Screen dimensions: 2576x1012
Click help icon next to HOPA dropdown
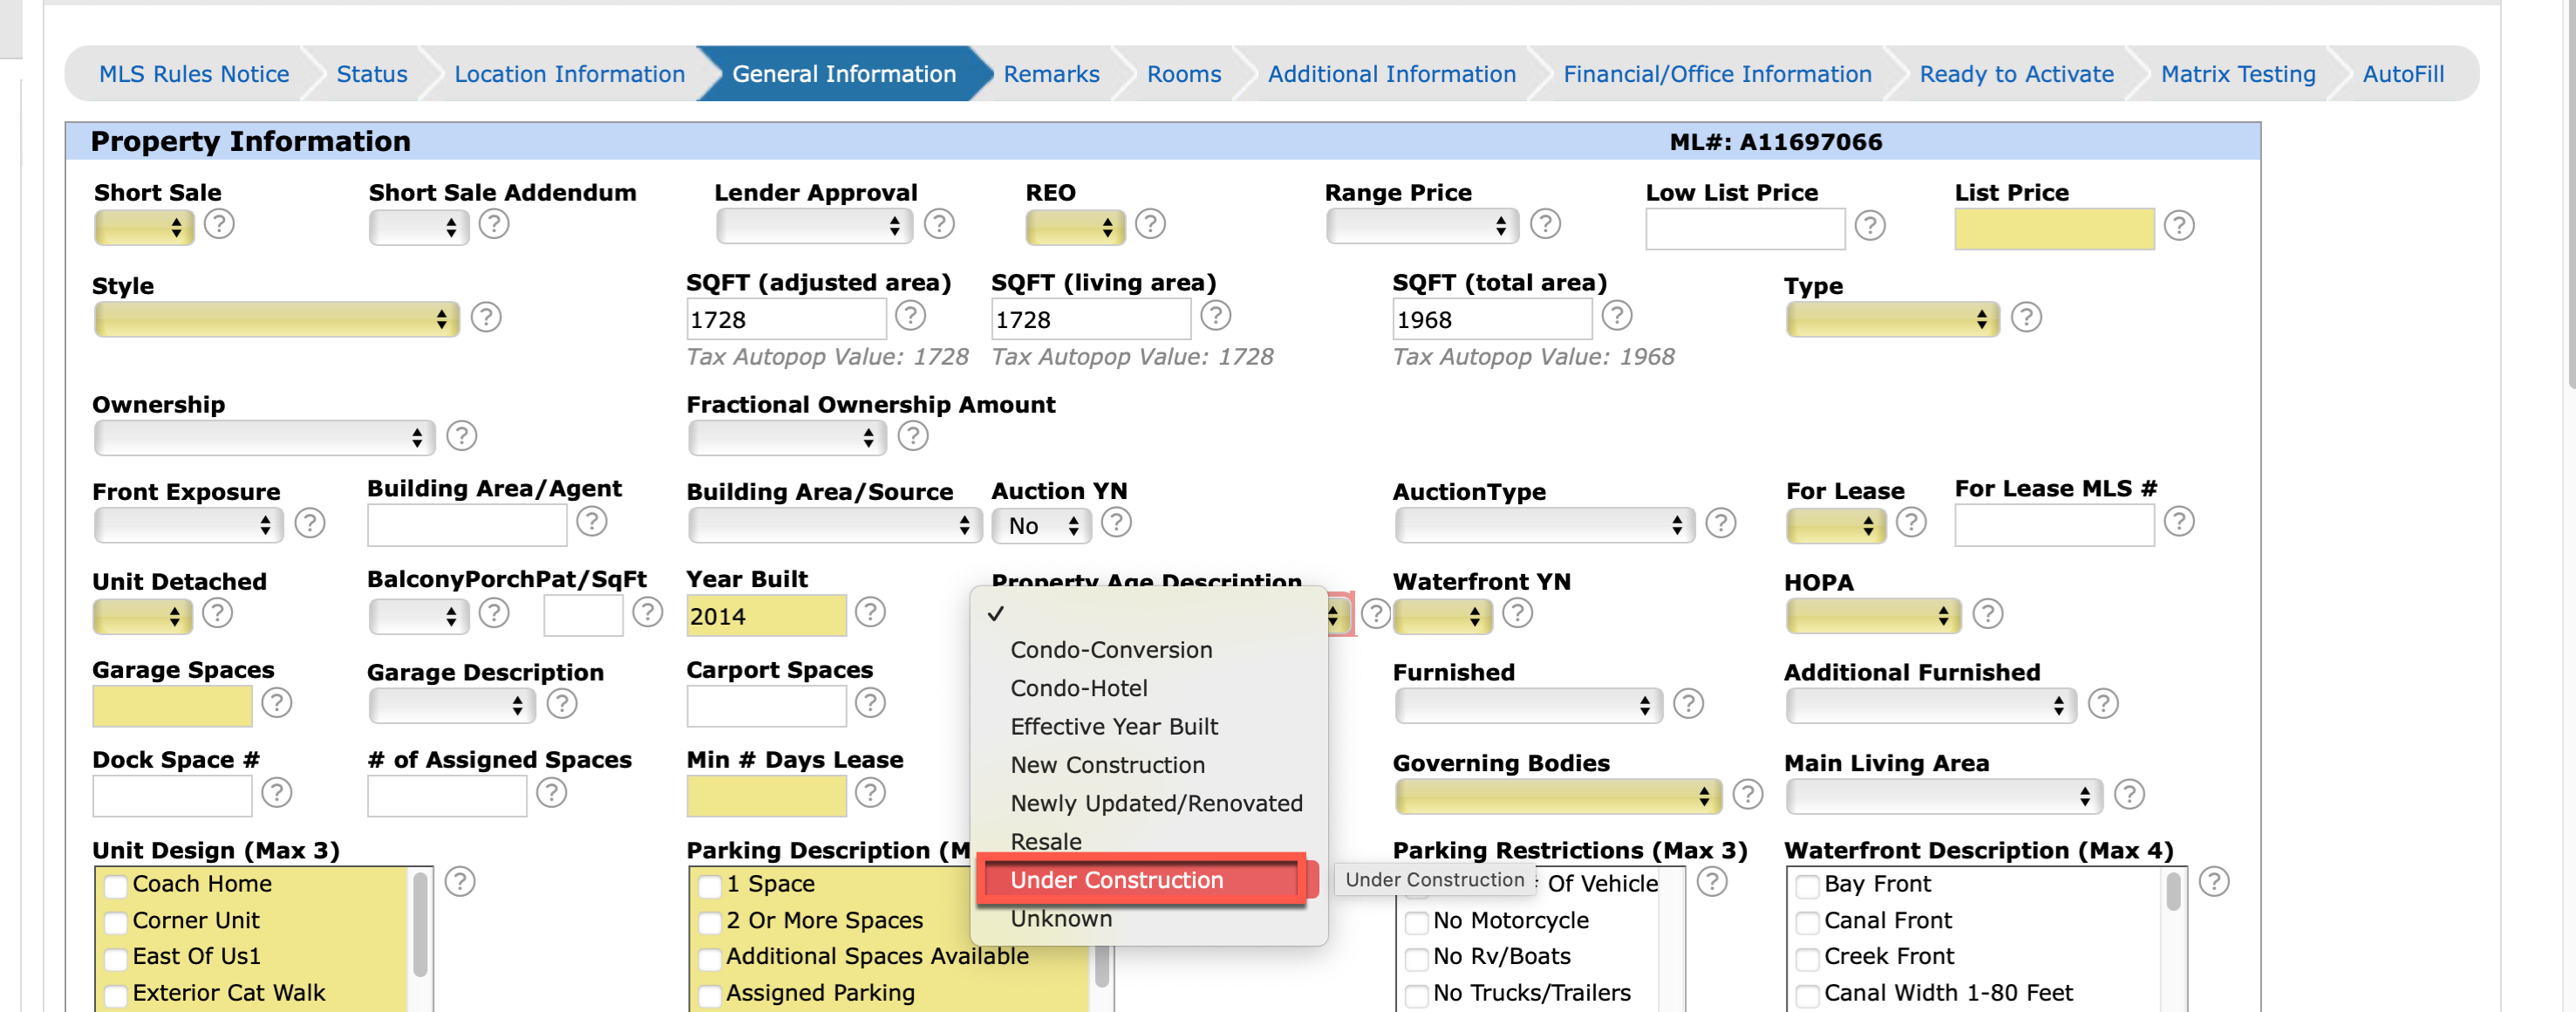tap(1987, 614)
